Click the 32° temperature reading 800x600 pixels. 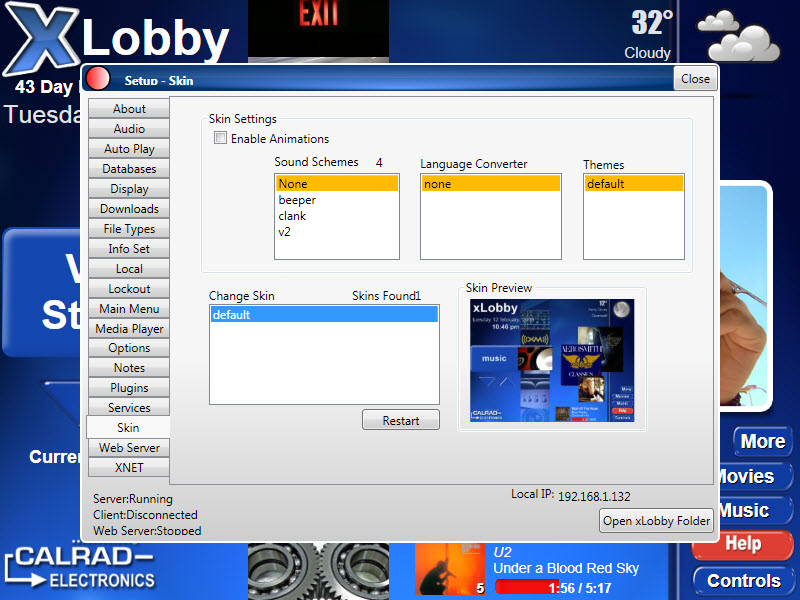coord(652,22)
